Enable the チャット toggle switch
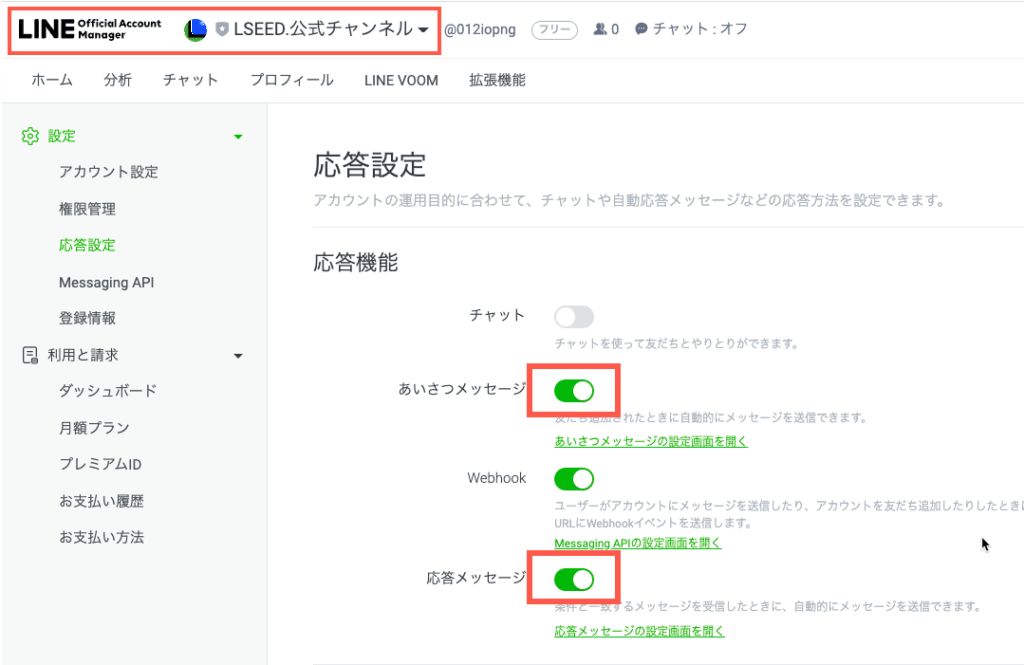Viewport: 1024px width, 665px height. (574, 317)
